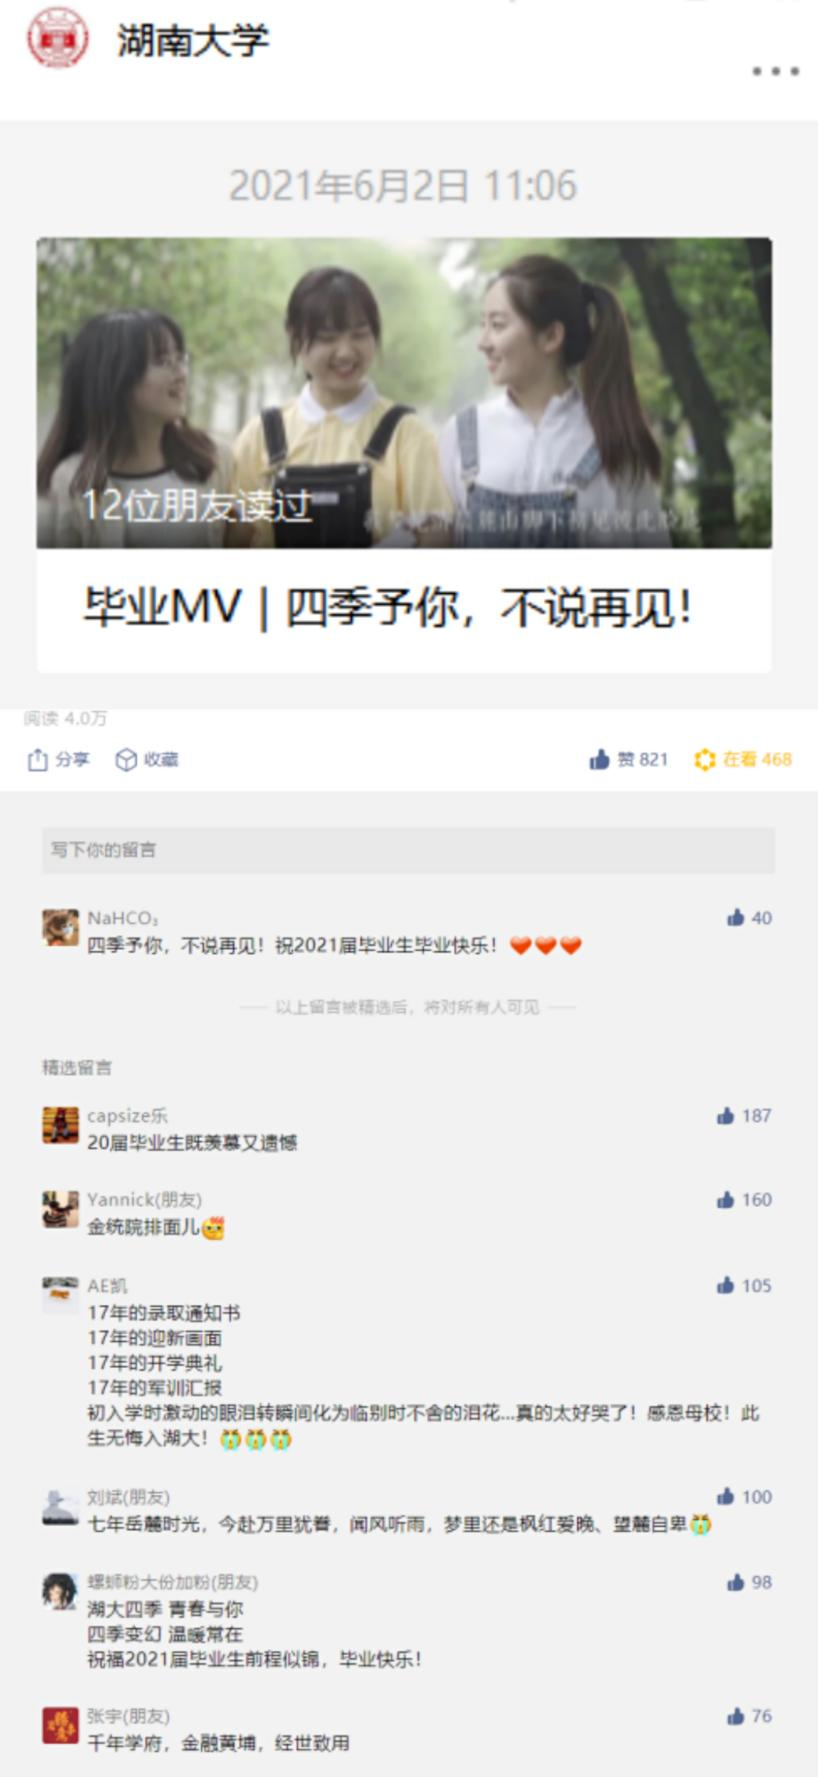Thumbs-up capsize乐's comment with 187 likes
The width and height of the screenshot is (818, 1777).
pyautogui.click(x=744, y=1115)
